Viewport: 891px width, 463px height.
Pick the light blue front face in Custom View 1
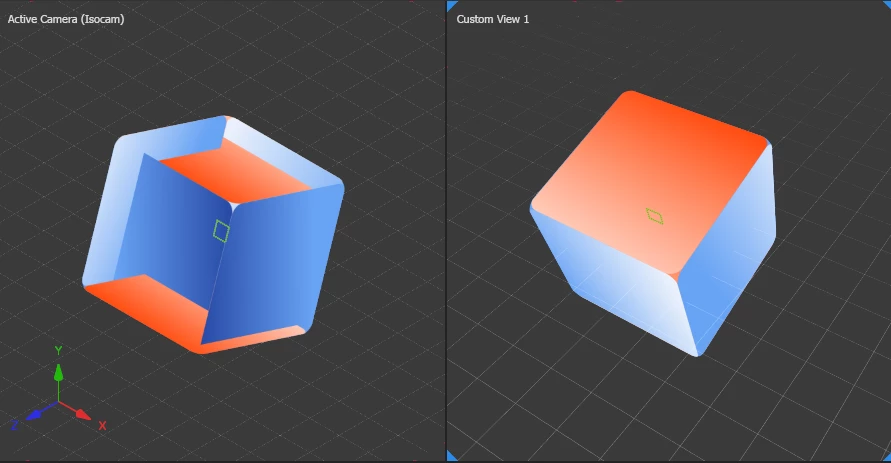coord(617,281)
